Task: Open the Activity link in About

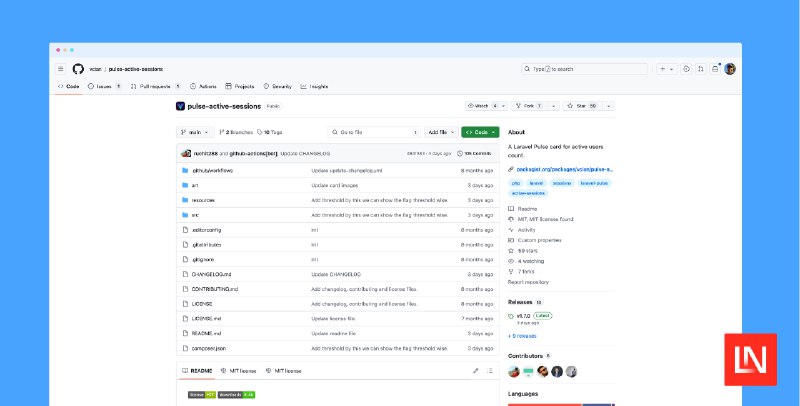Action: click(x=522, y=230)
